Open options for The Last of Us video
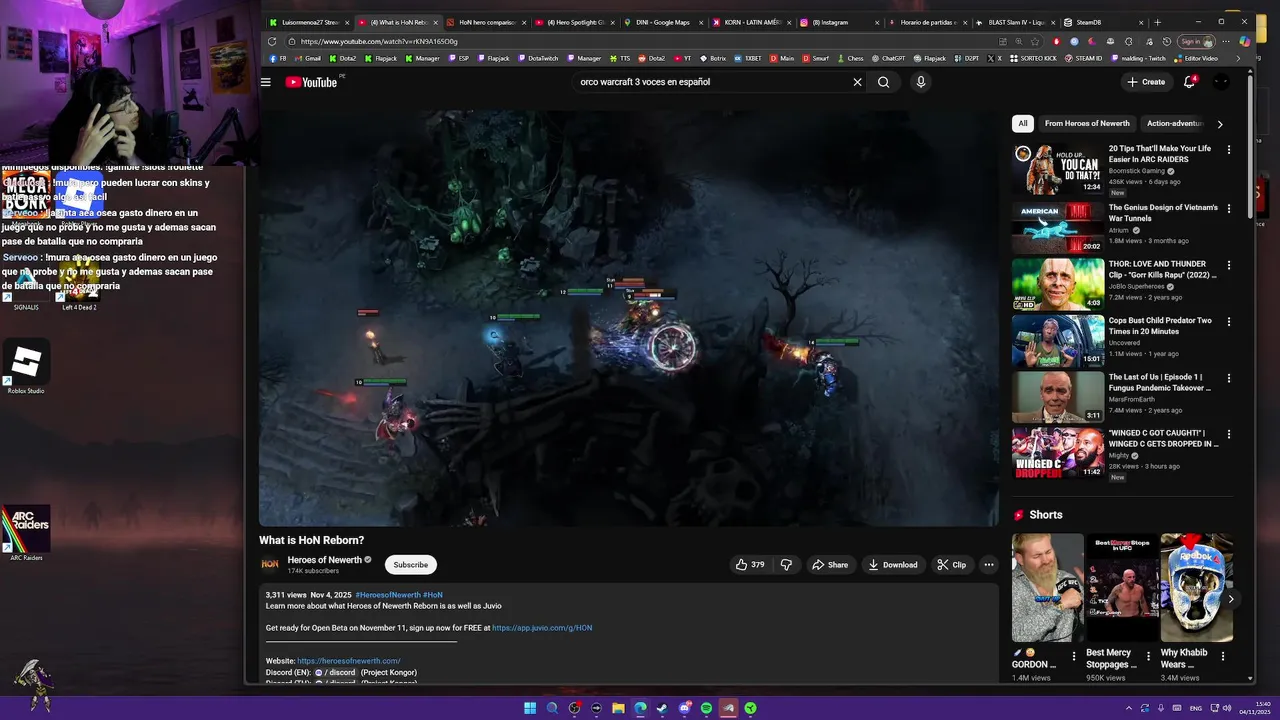This screenshot has width=1280, height=720. click(x=1229, y=378)
